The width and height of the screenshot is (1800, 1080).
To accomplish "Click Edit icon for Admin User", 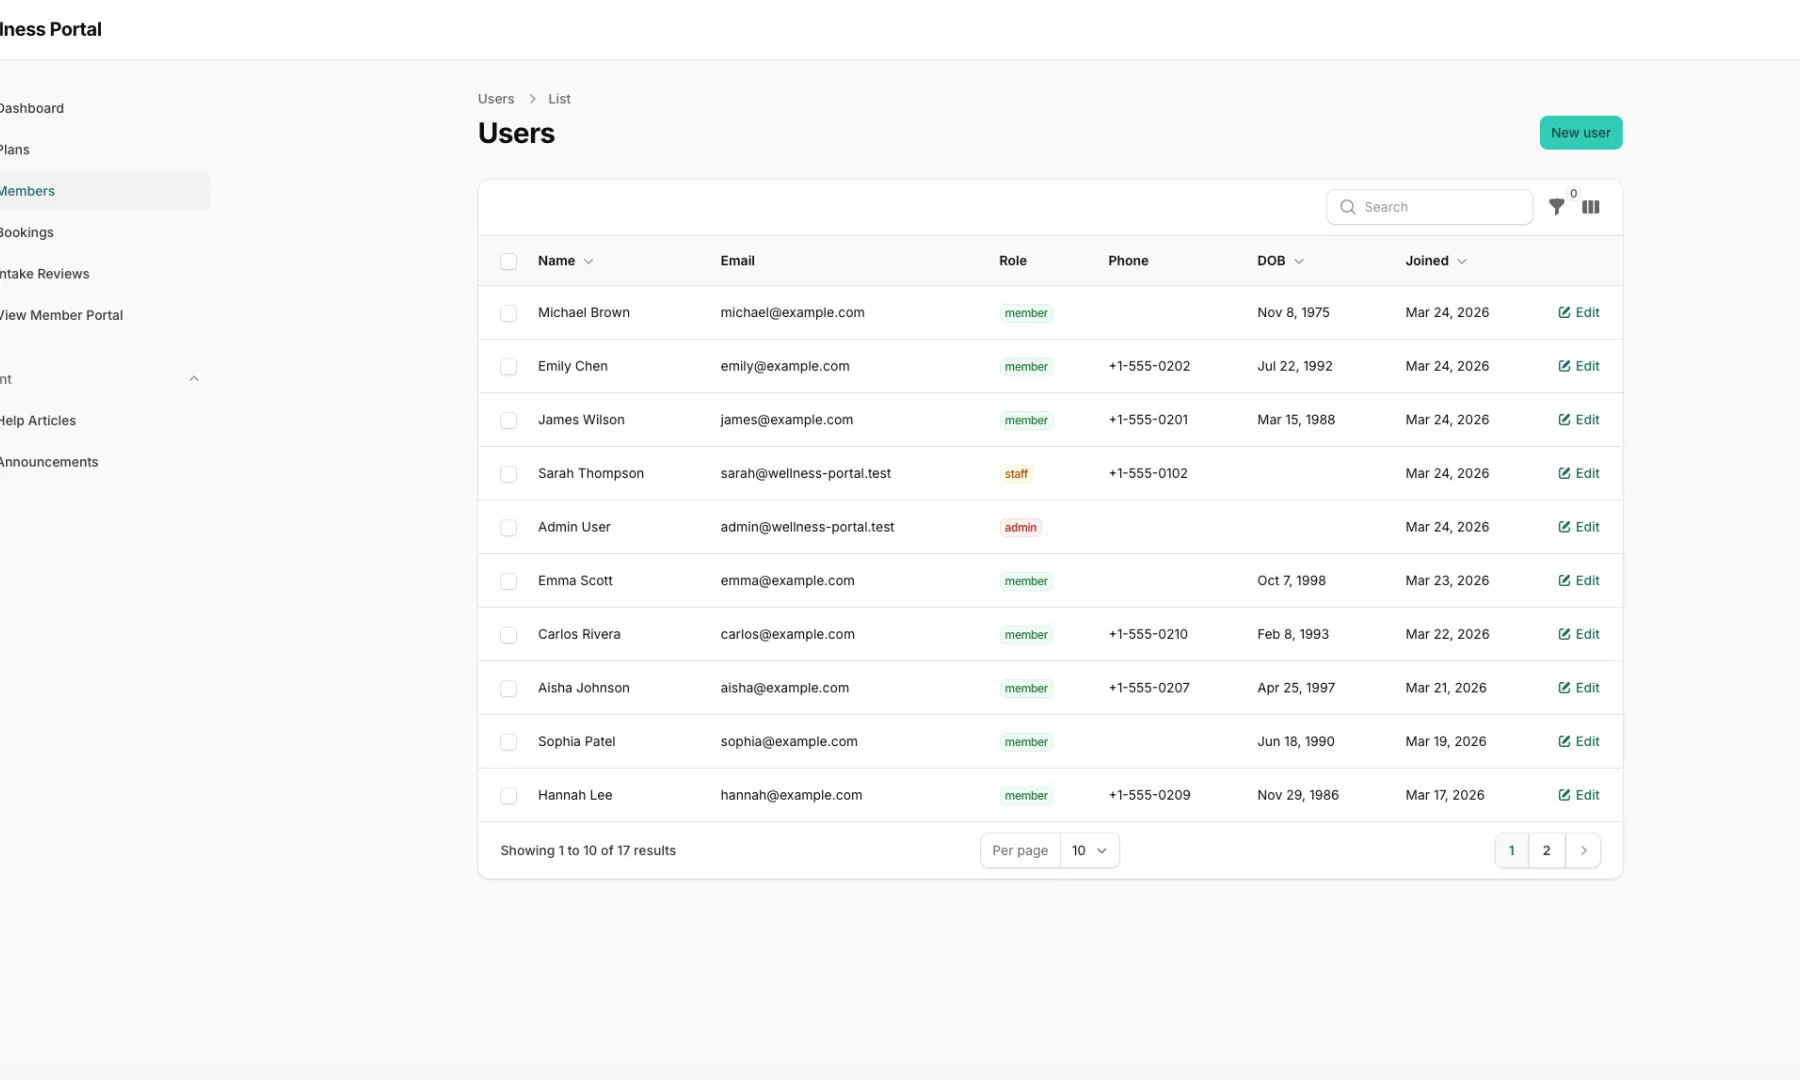I will [x=1564, y=527].
